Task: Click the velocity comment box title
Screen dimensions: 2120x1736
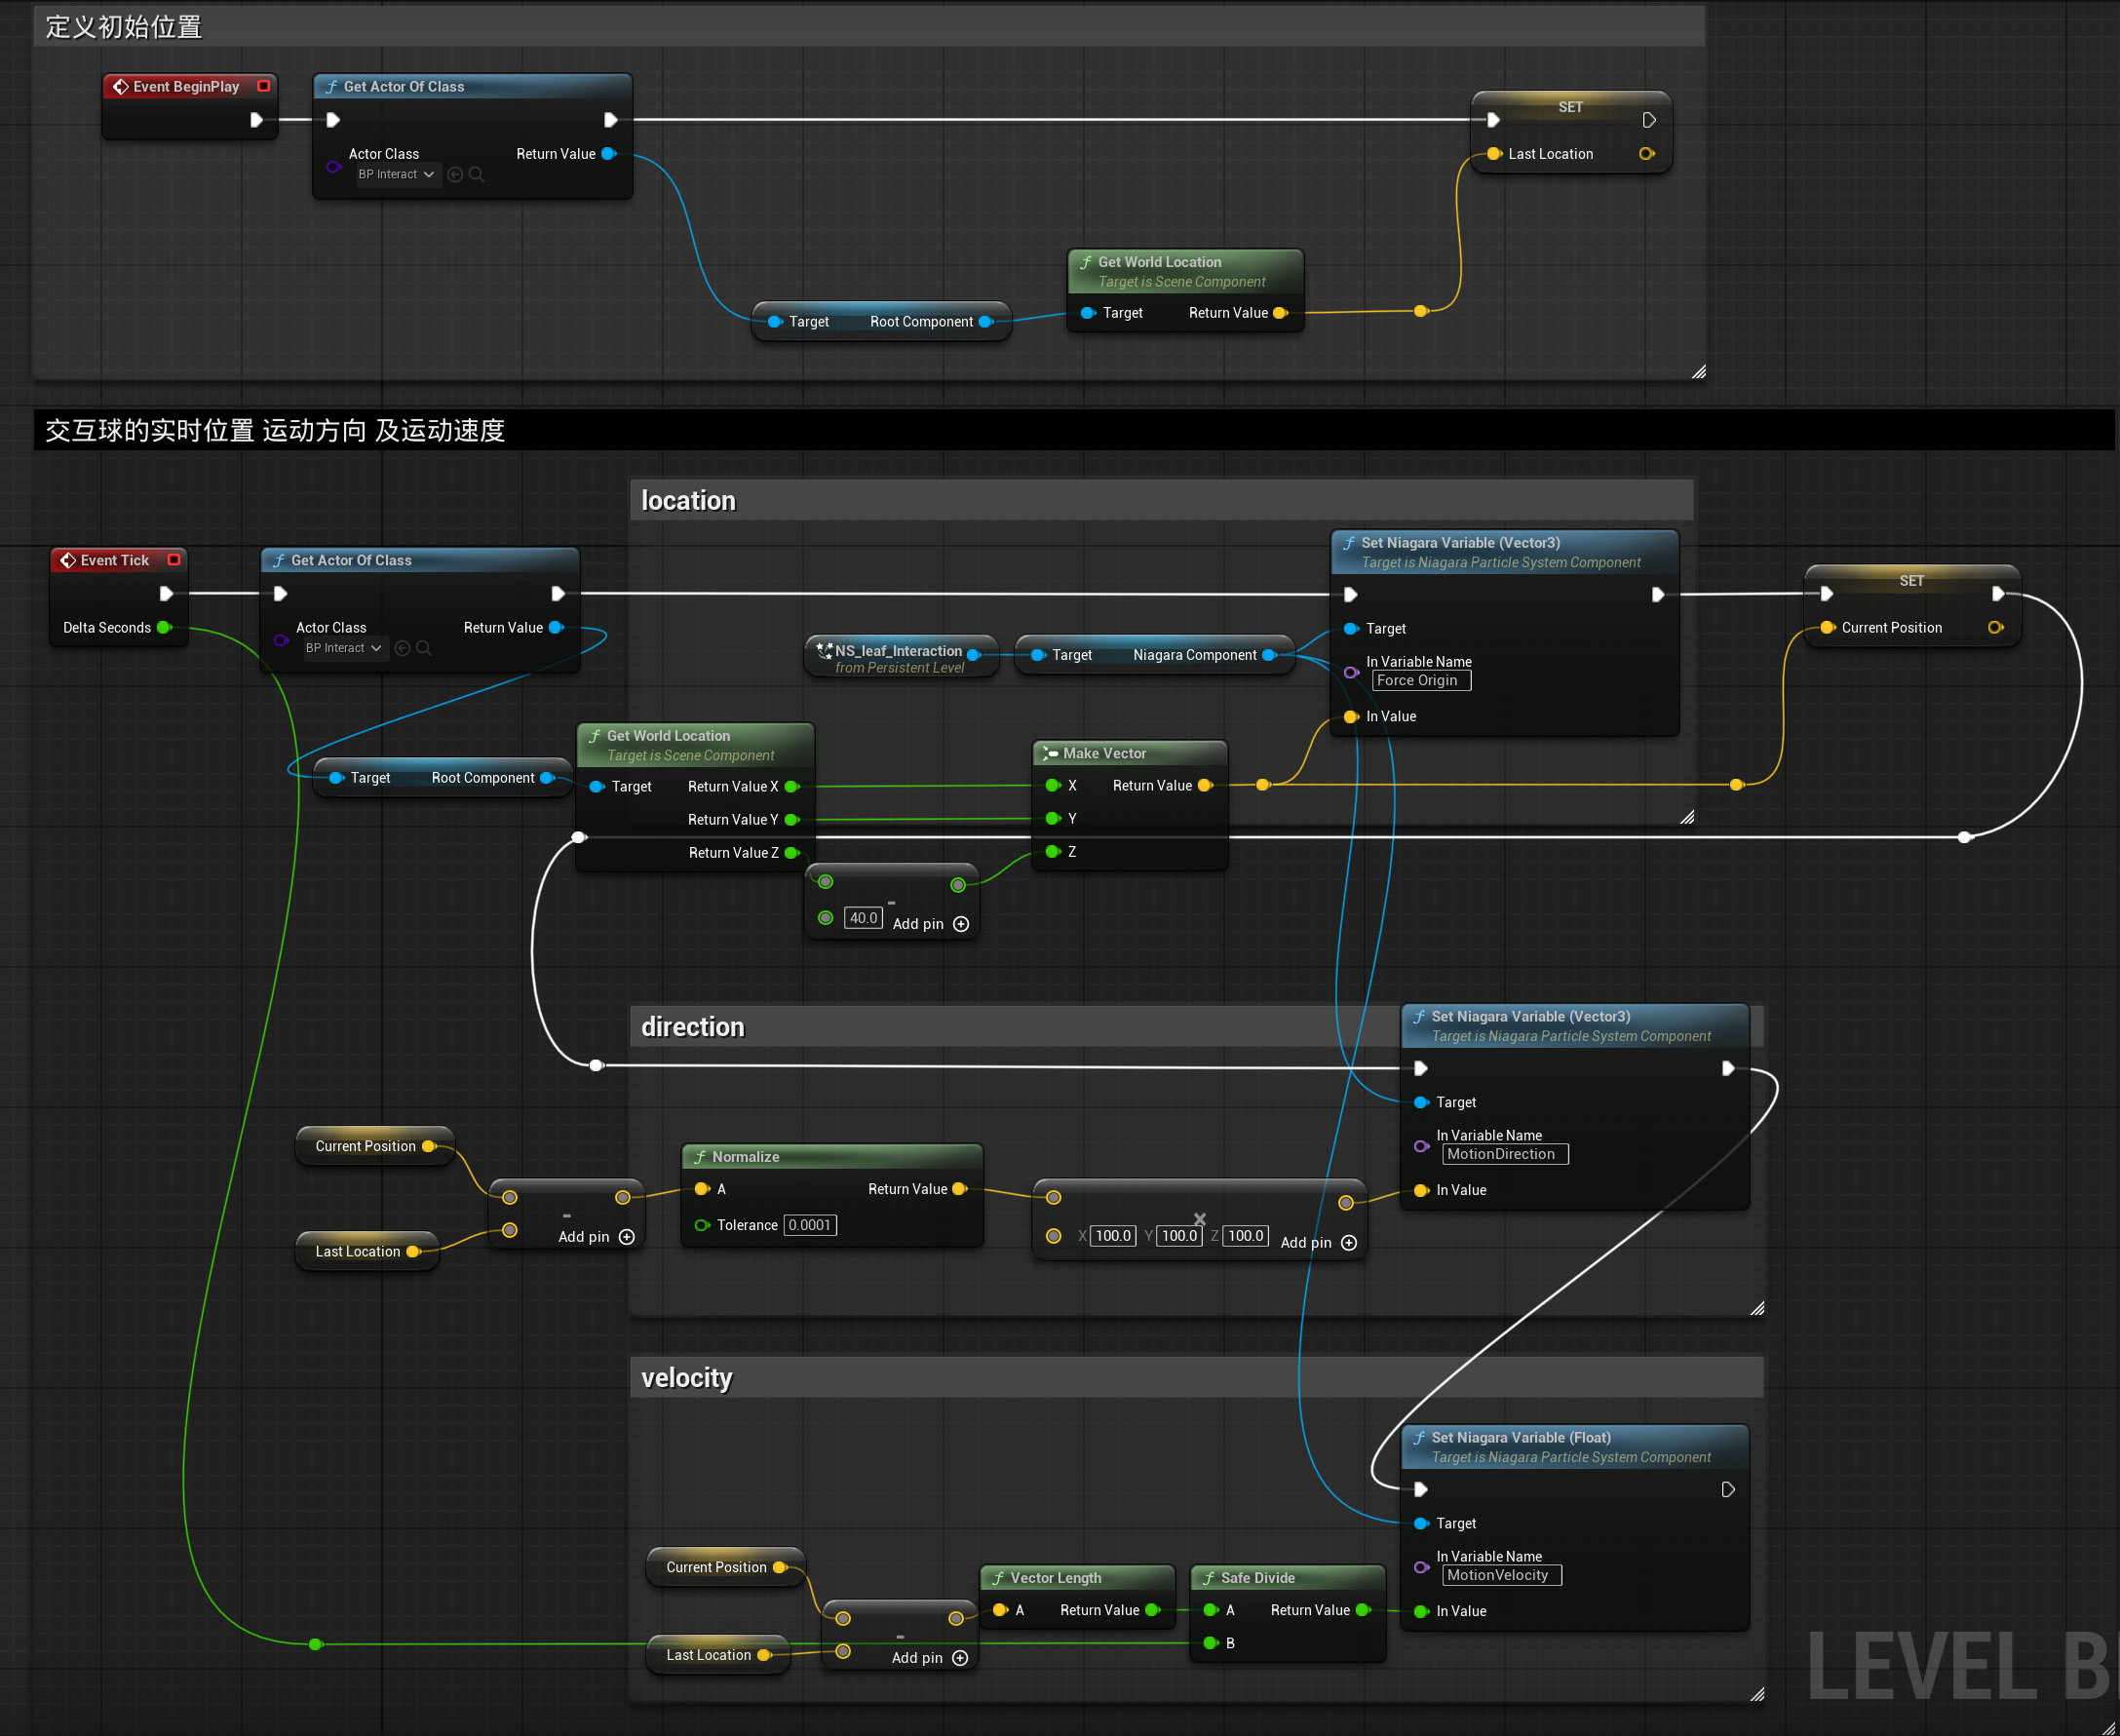Action: 687,1378
